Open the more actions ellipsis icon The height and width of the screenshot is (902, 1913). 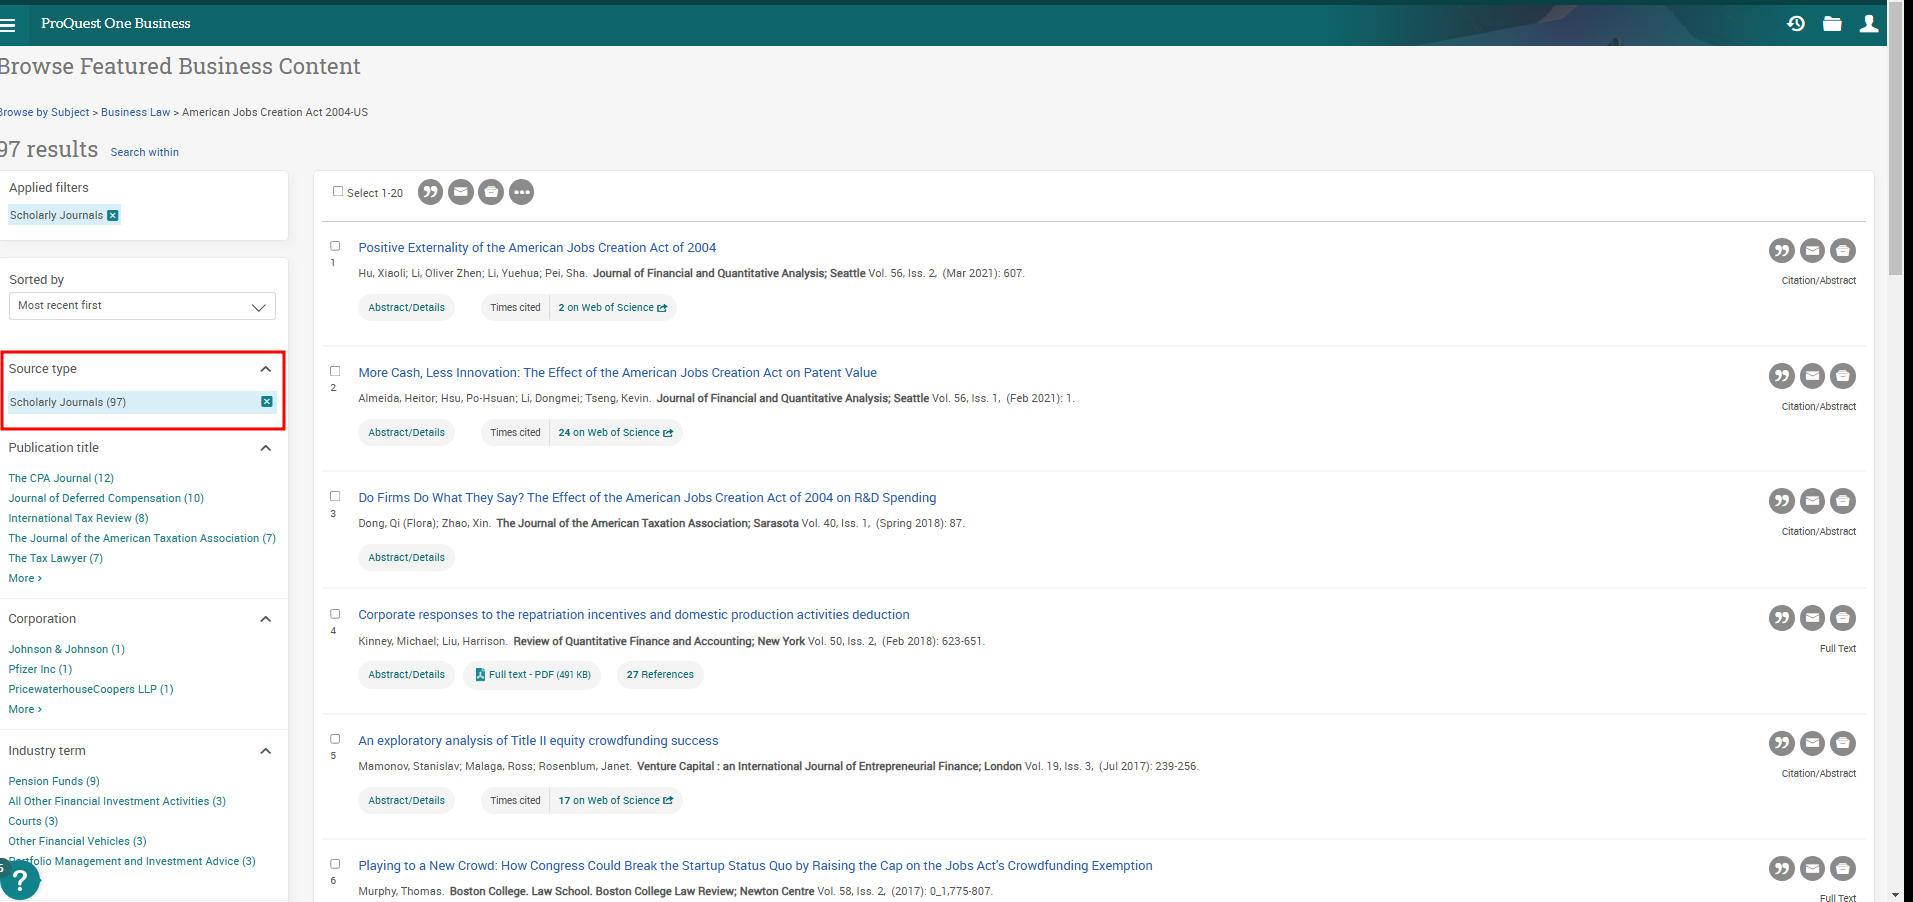521,192
